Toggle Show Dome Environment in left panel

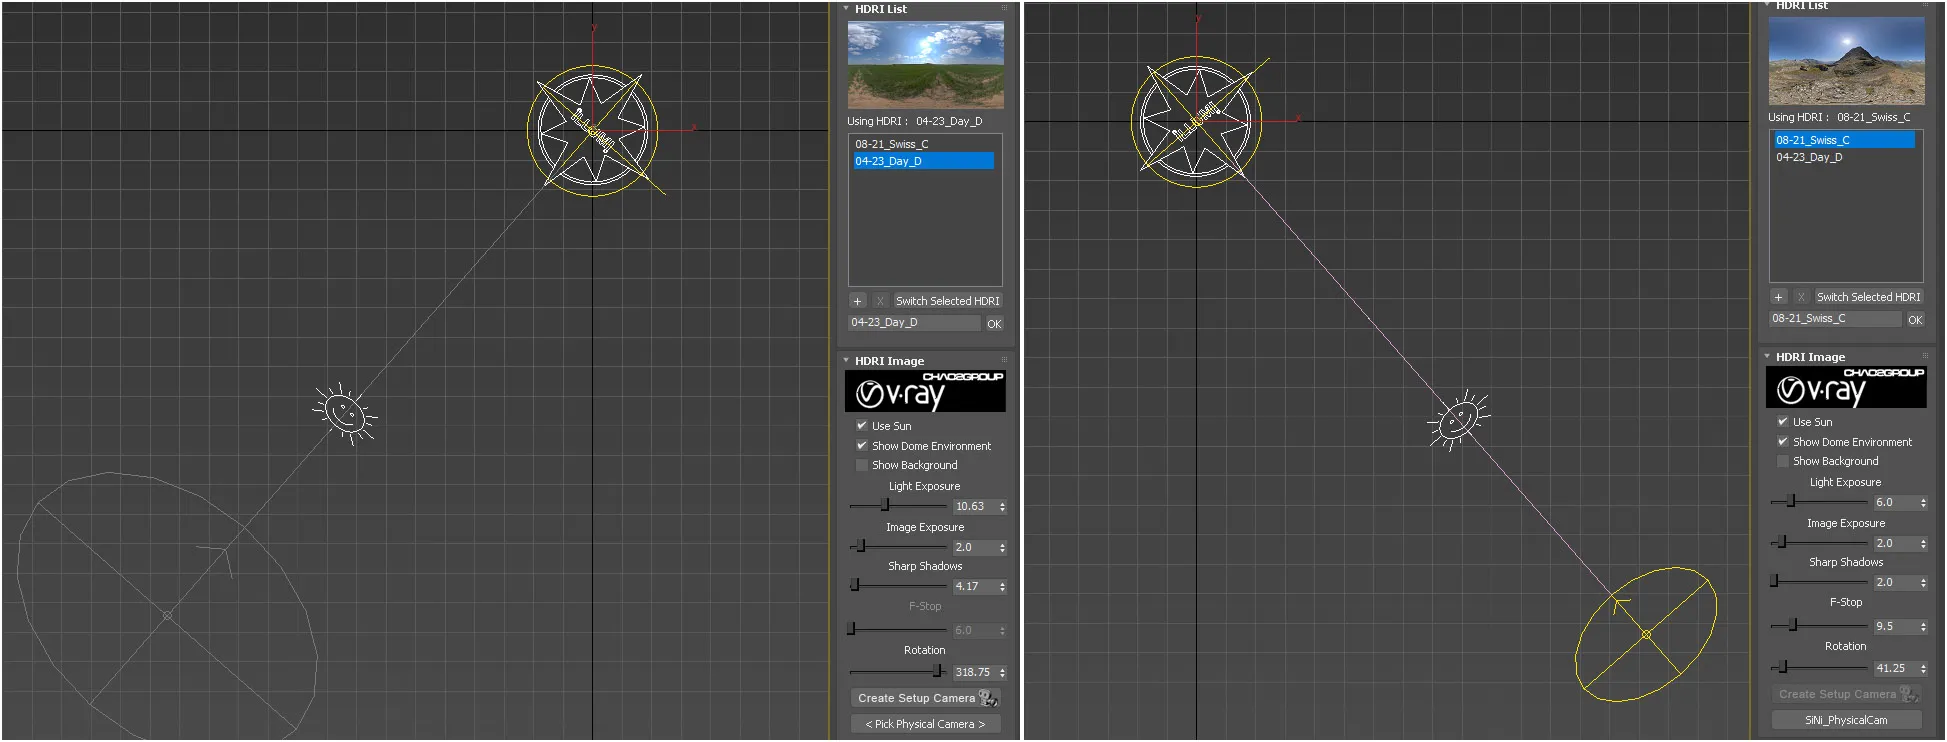[862, 445]
